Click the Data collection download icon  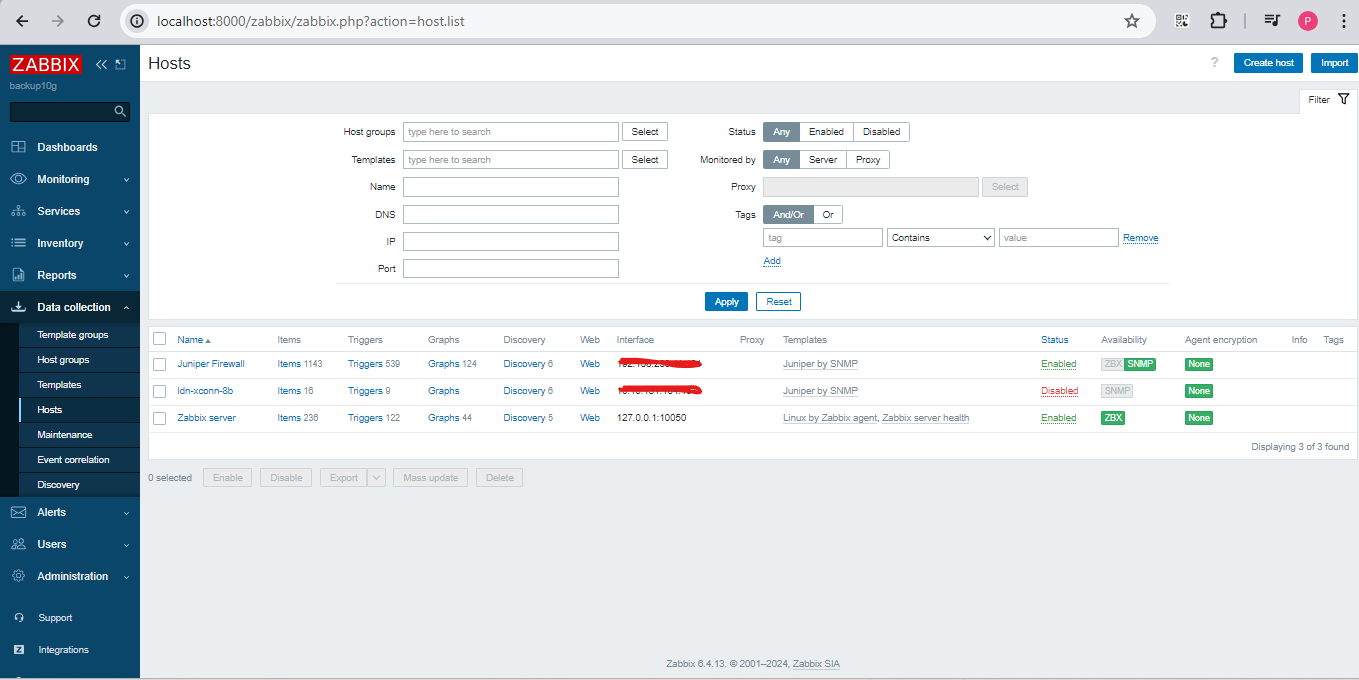tap(18, 307)
